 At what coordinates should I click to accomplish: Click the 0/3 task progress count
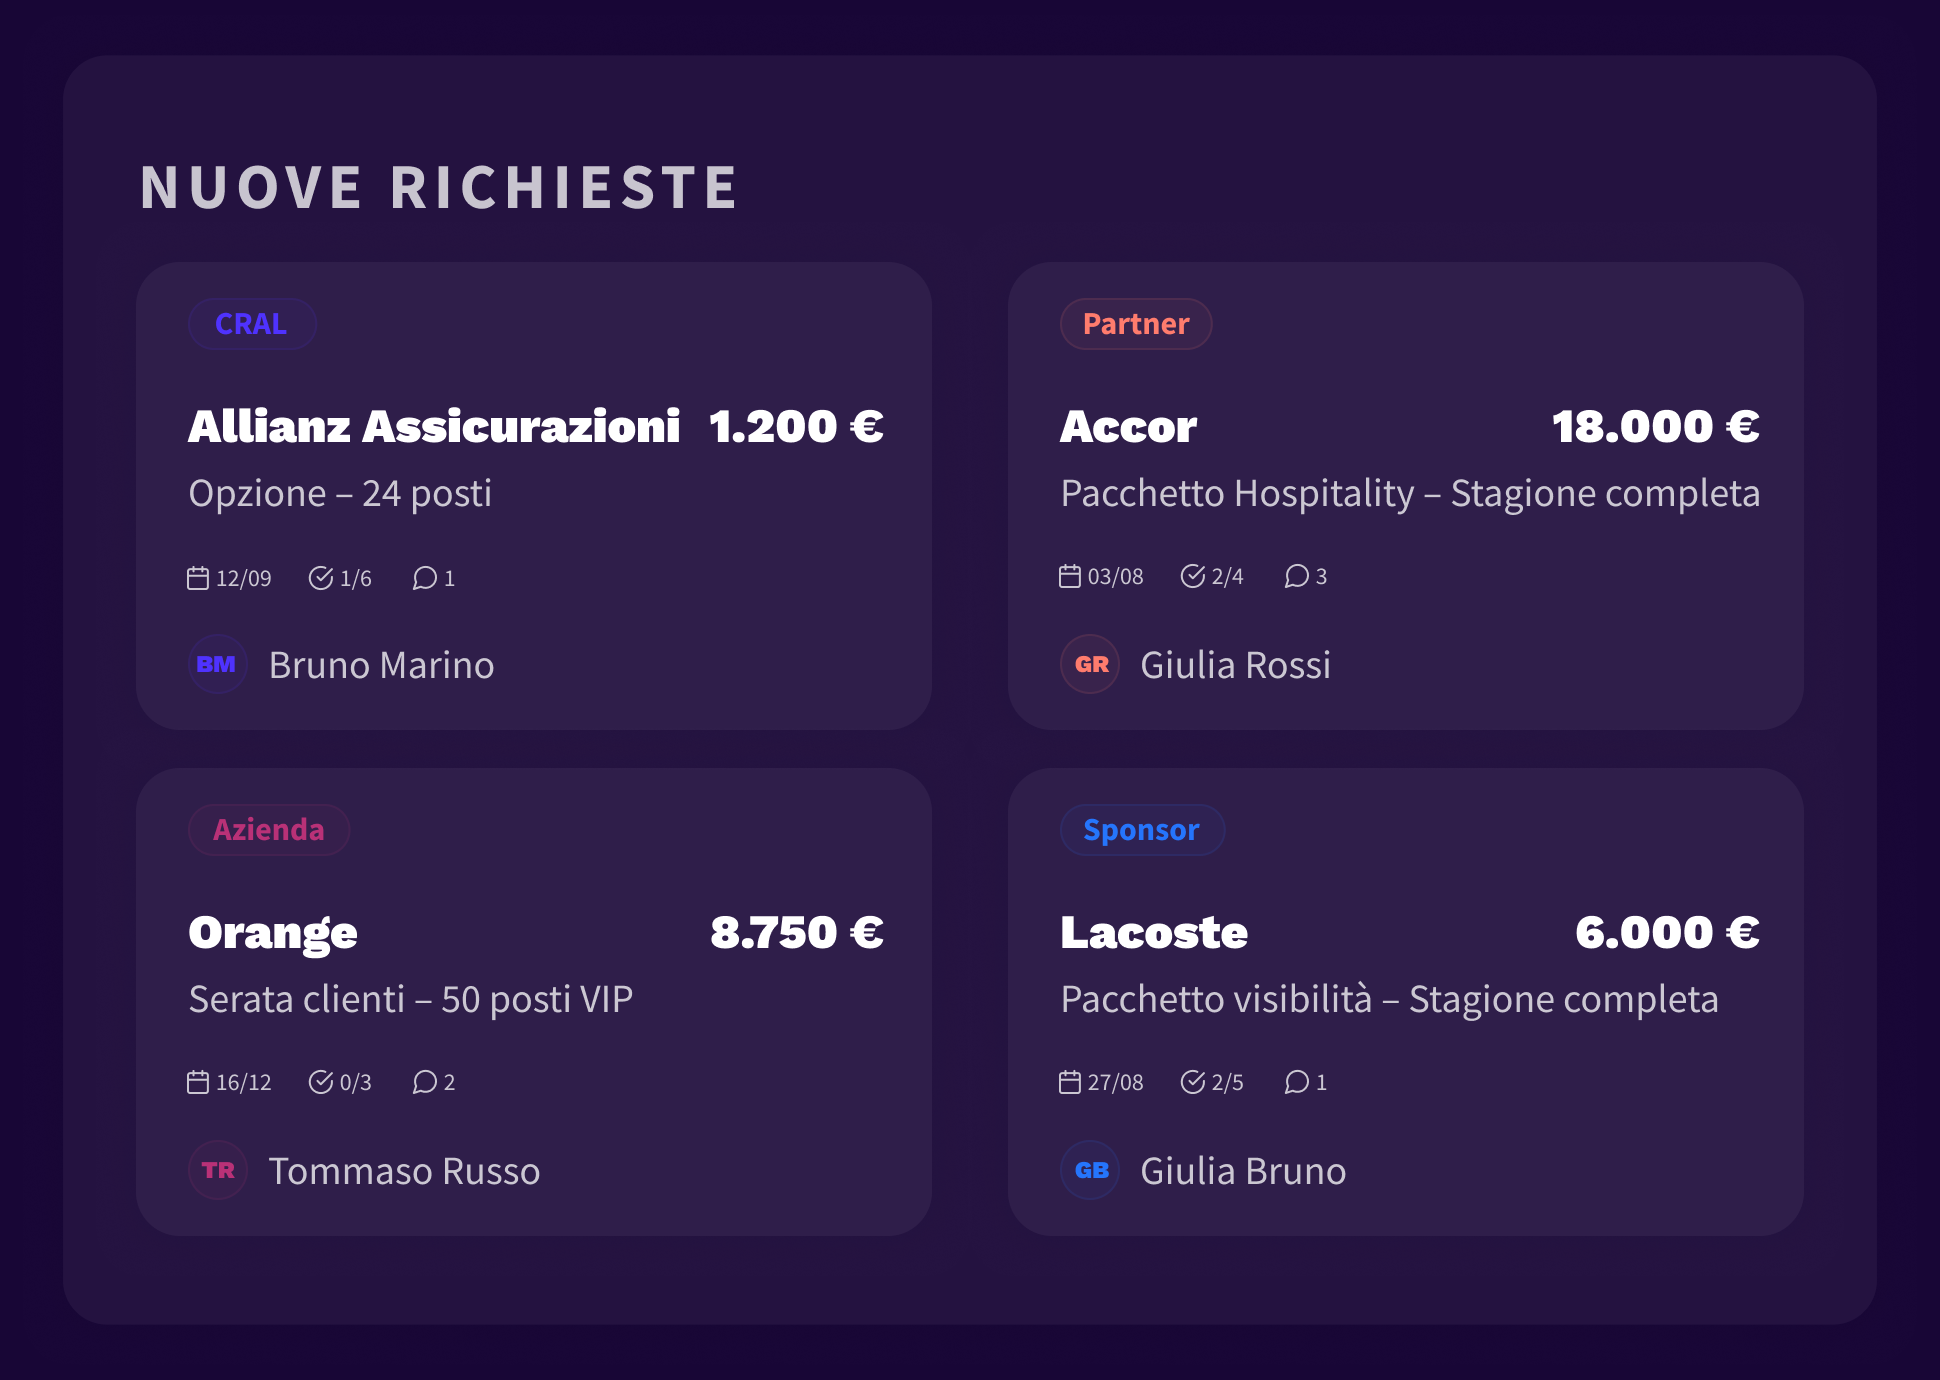click(356, 1083)
